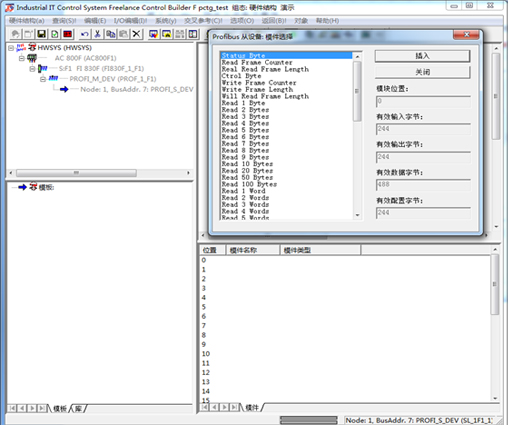Click the 有效输入字节 field showing 244
The image size is (508, 425).
click(423, 129)
